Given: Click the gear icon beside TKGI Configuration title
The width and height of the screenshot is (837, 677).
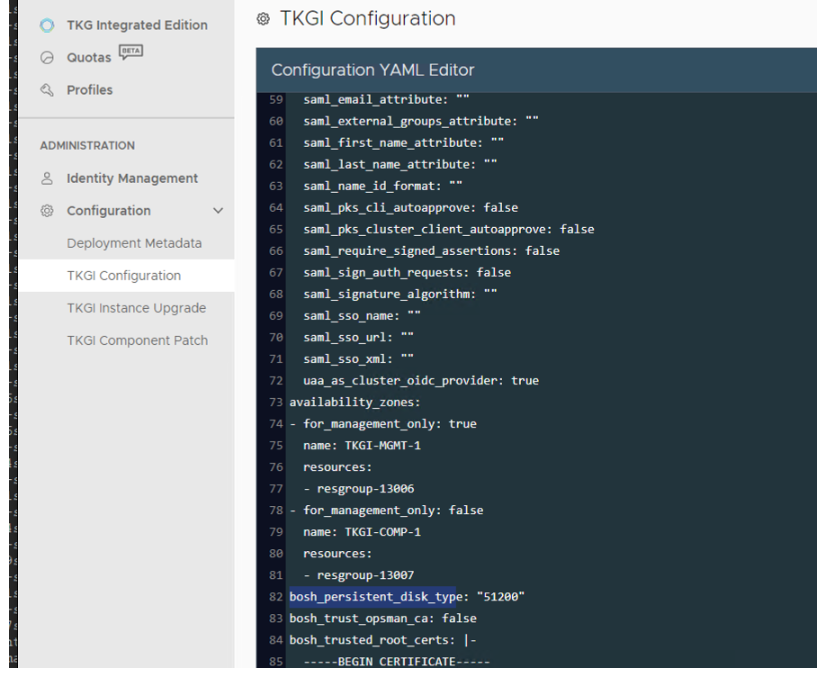Looking at the screenshot, I should tap(263, 19).
